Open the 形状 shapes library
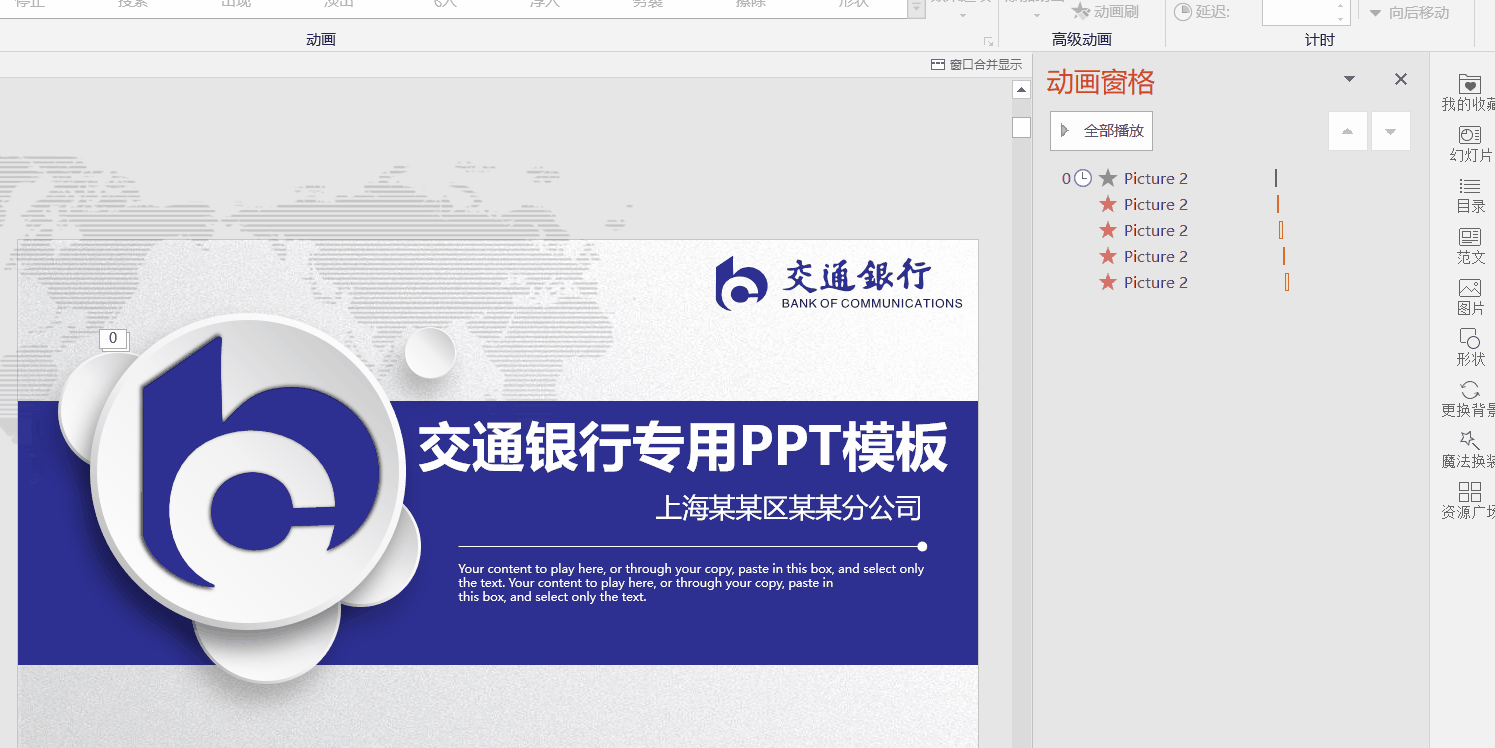 coord(1470,348)
